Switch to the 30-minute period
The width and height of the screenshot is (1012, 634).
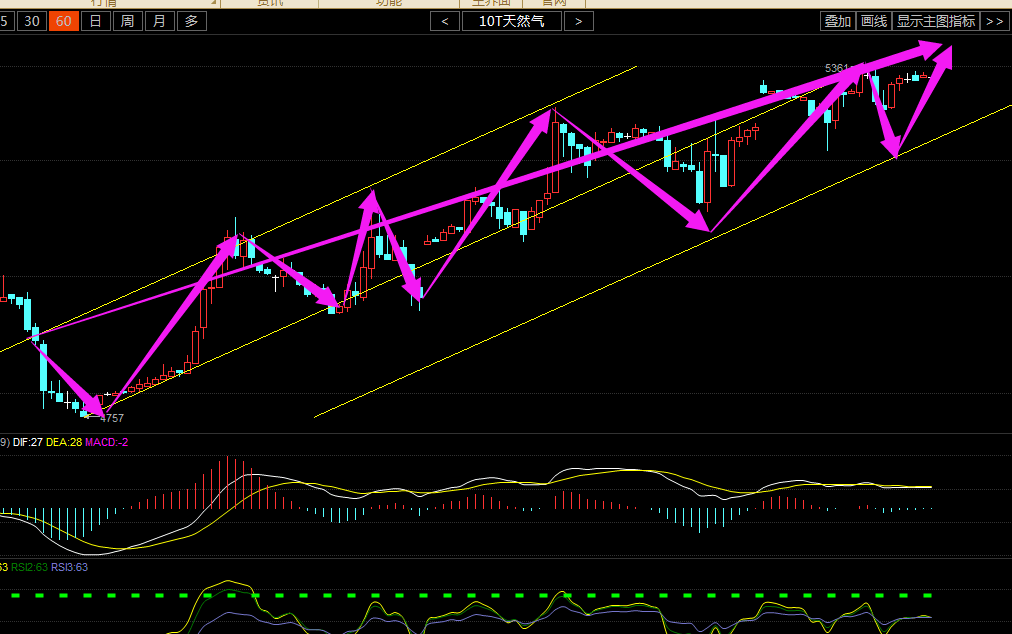pyautogui.click(x=33, y=21)
